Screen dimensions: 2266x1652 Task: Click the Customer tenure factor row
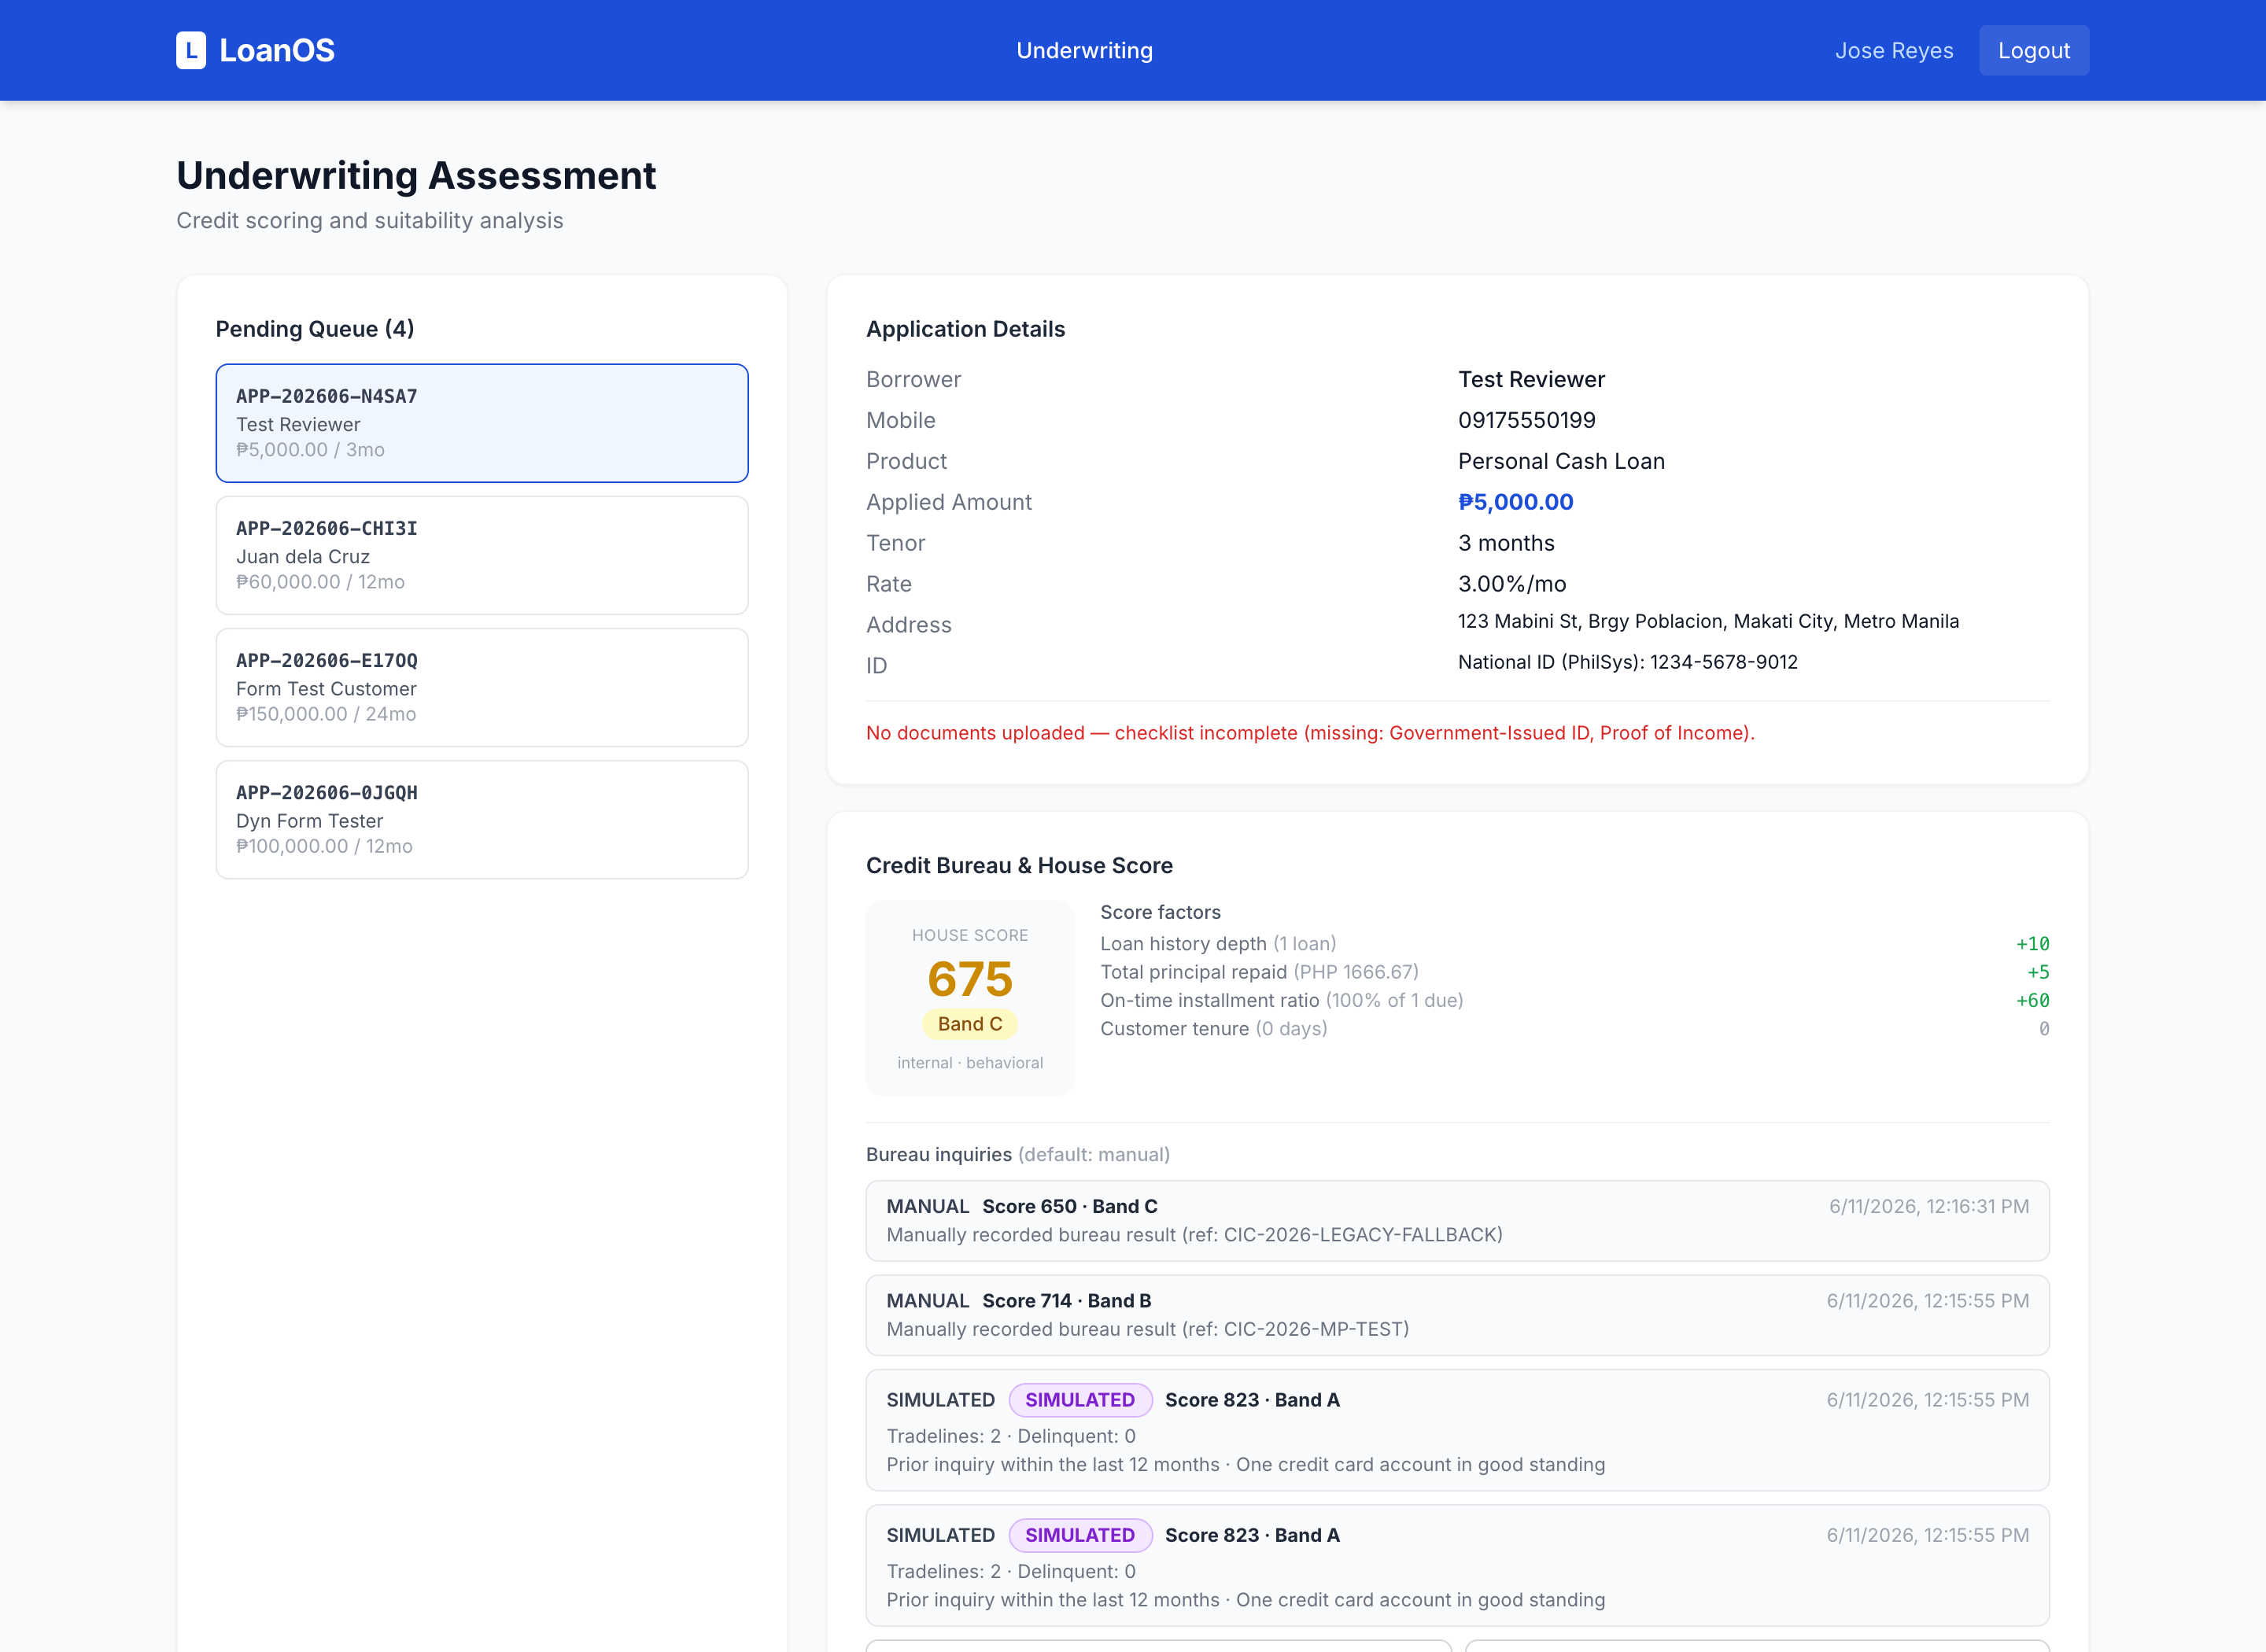[1575, 1029]
